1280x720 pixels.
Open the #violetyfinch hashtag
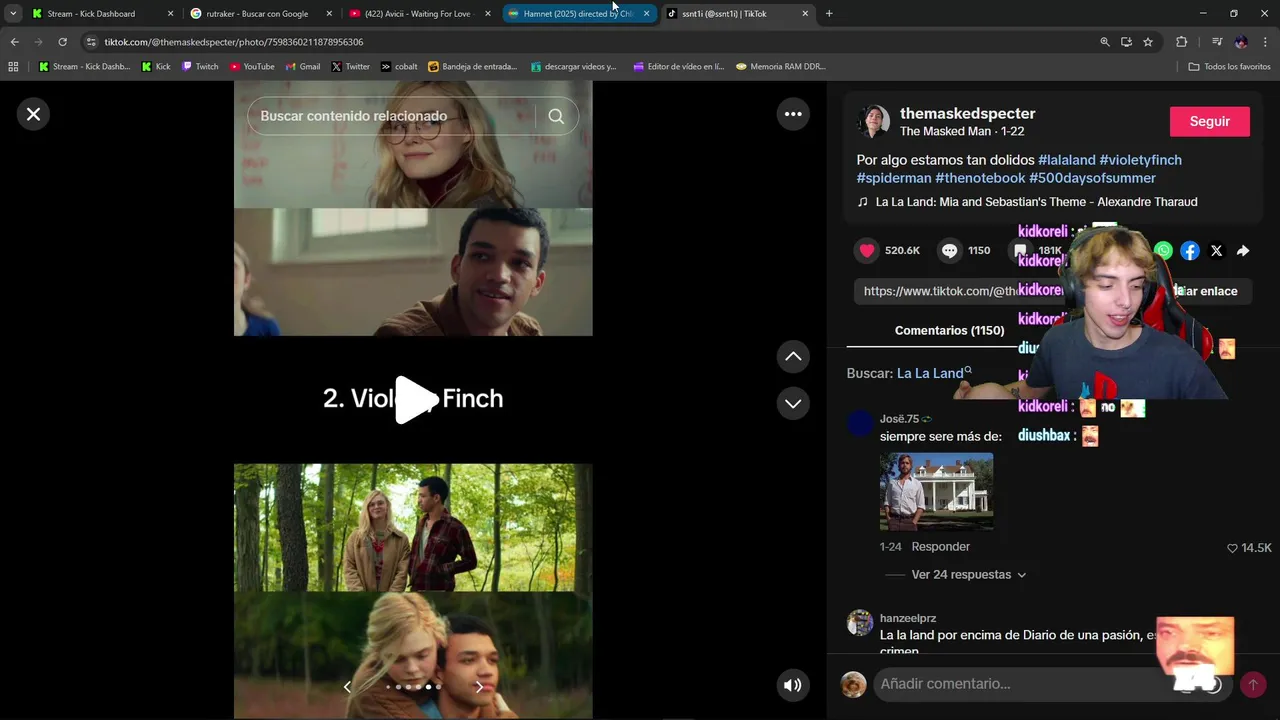(x=1140, y=160)
